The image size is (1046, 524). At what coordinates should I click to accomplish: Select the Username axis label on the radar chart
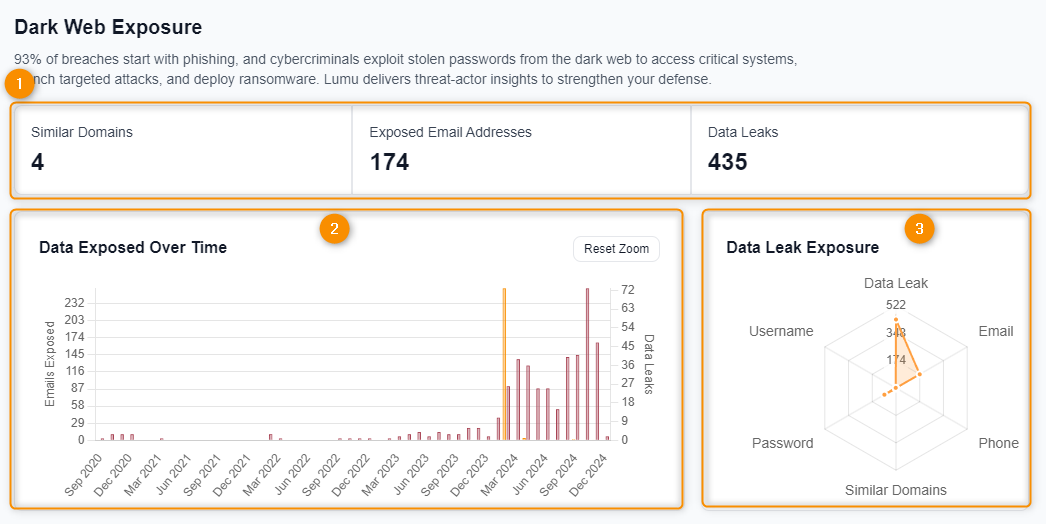point(781,331)
